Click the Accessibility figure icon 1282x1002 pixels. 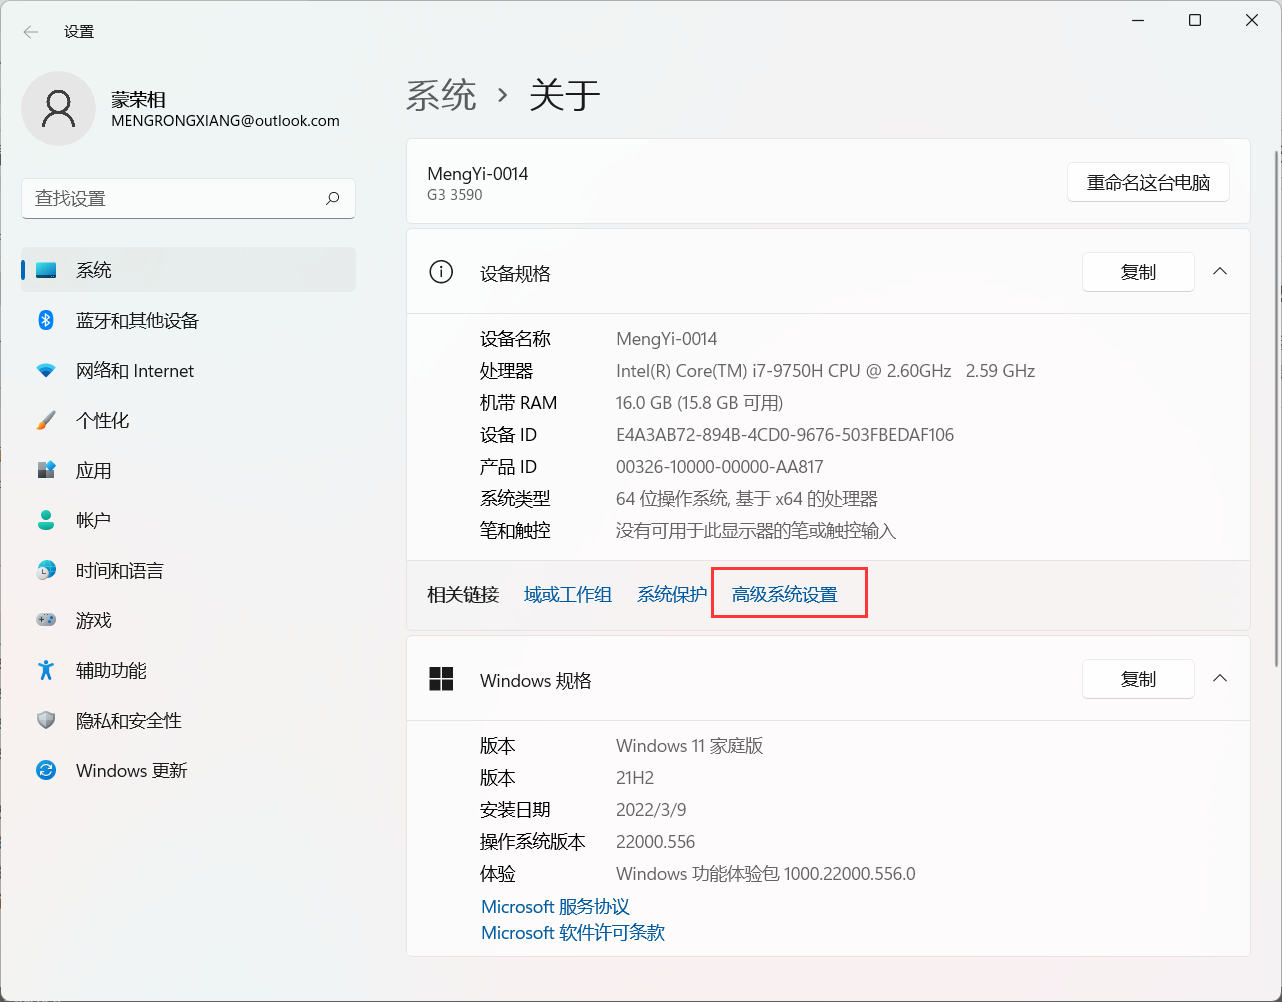[46, 670]
